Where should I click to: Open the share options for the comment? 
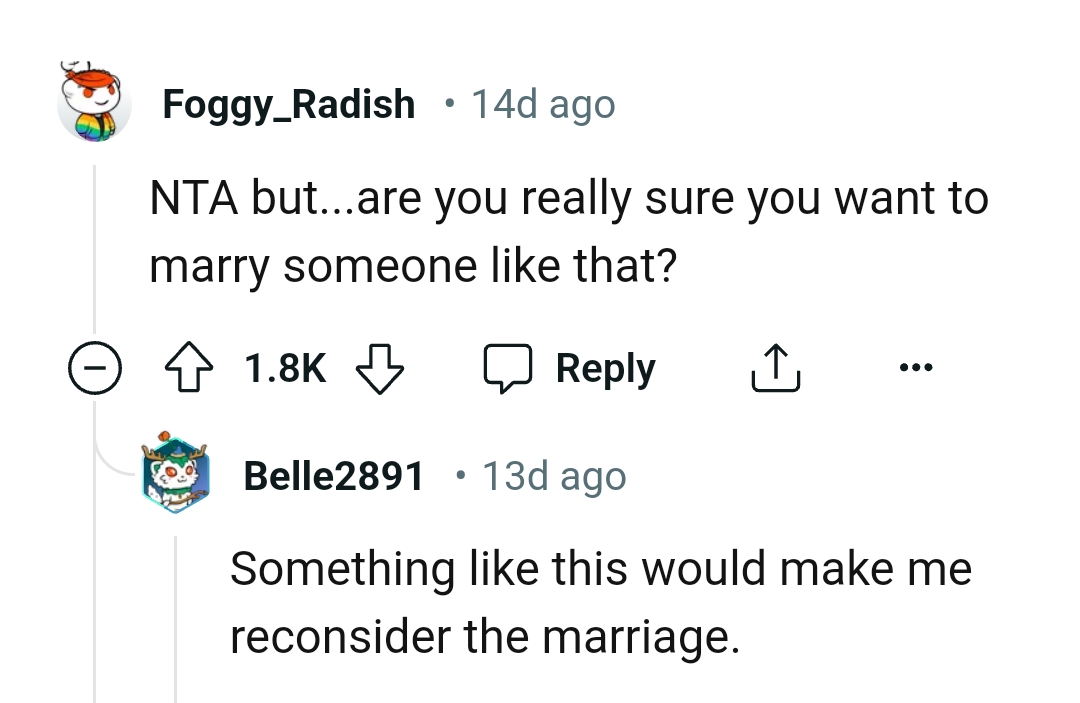775,367
